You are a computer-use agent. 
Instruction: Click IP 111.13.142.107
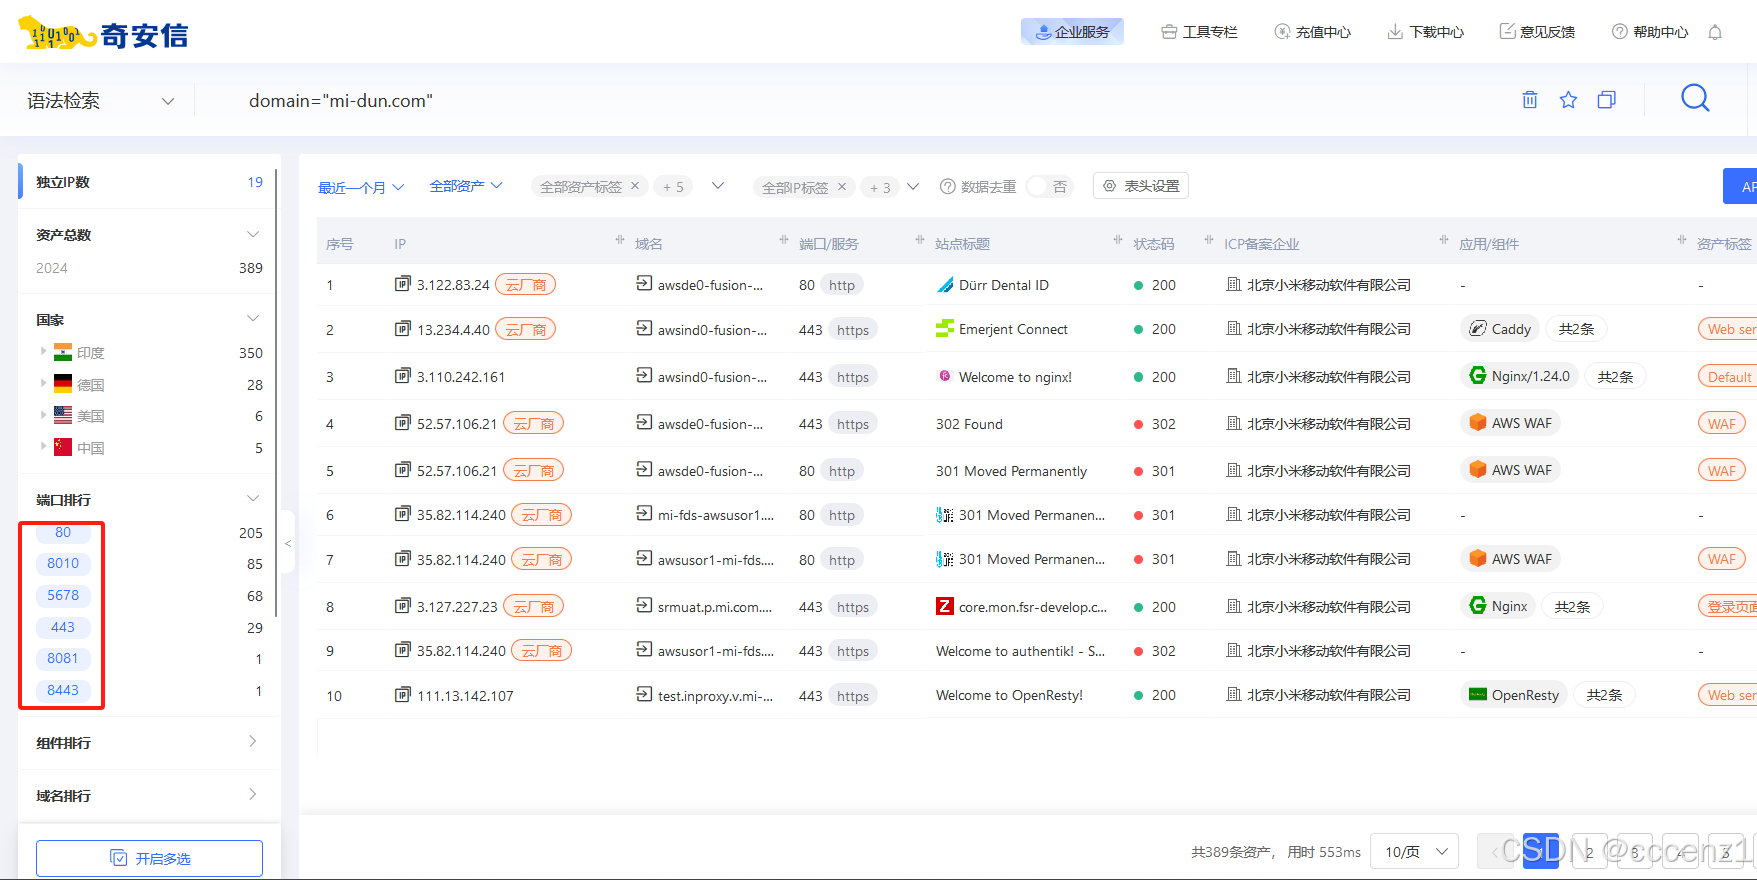(x=465, y=696)
